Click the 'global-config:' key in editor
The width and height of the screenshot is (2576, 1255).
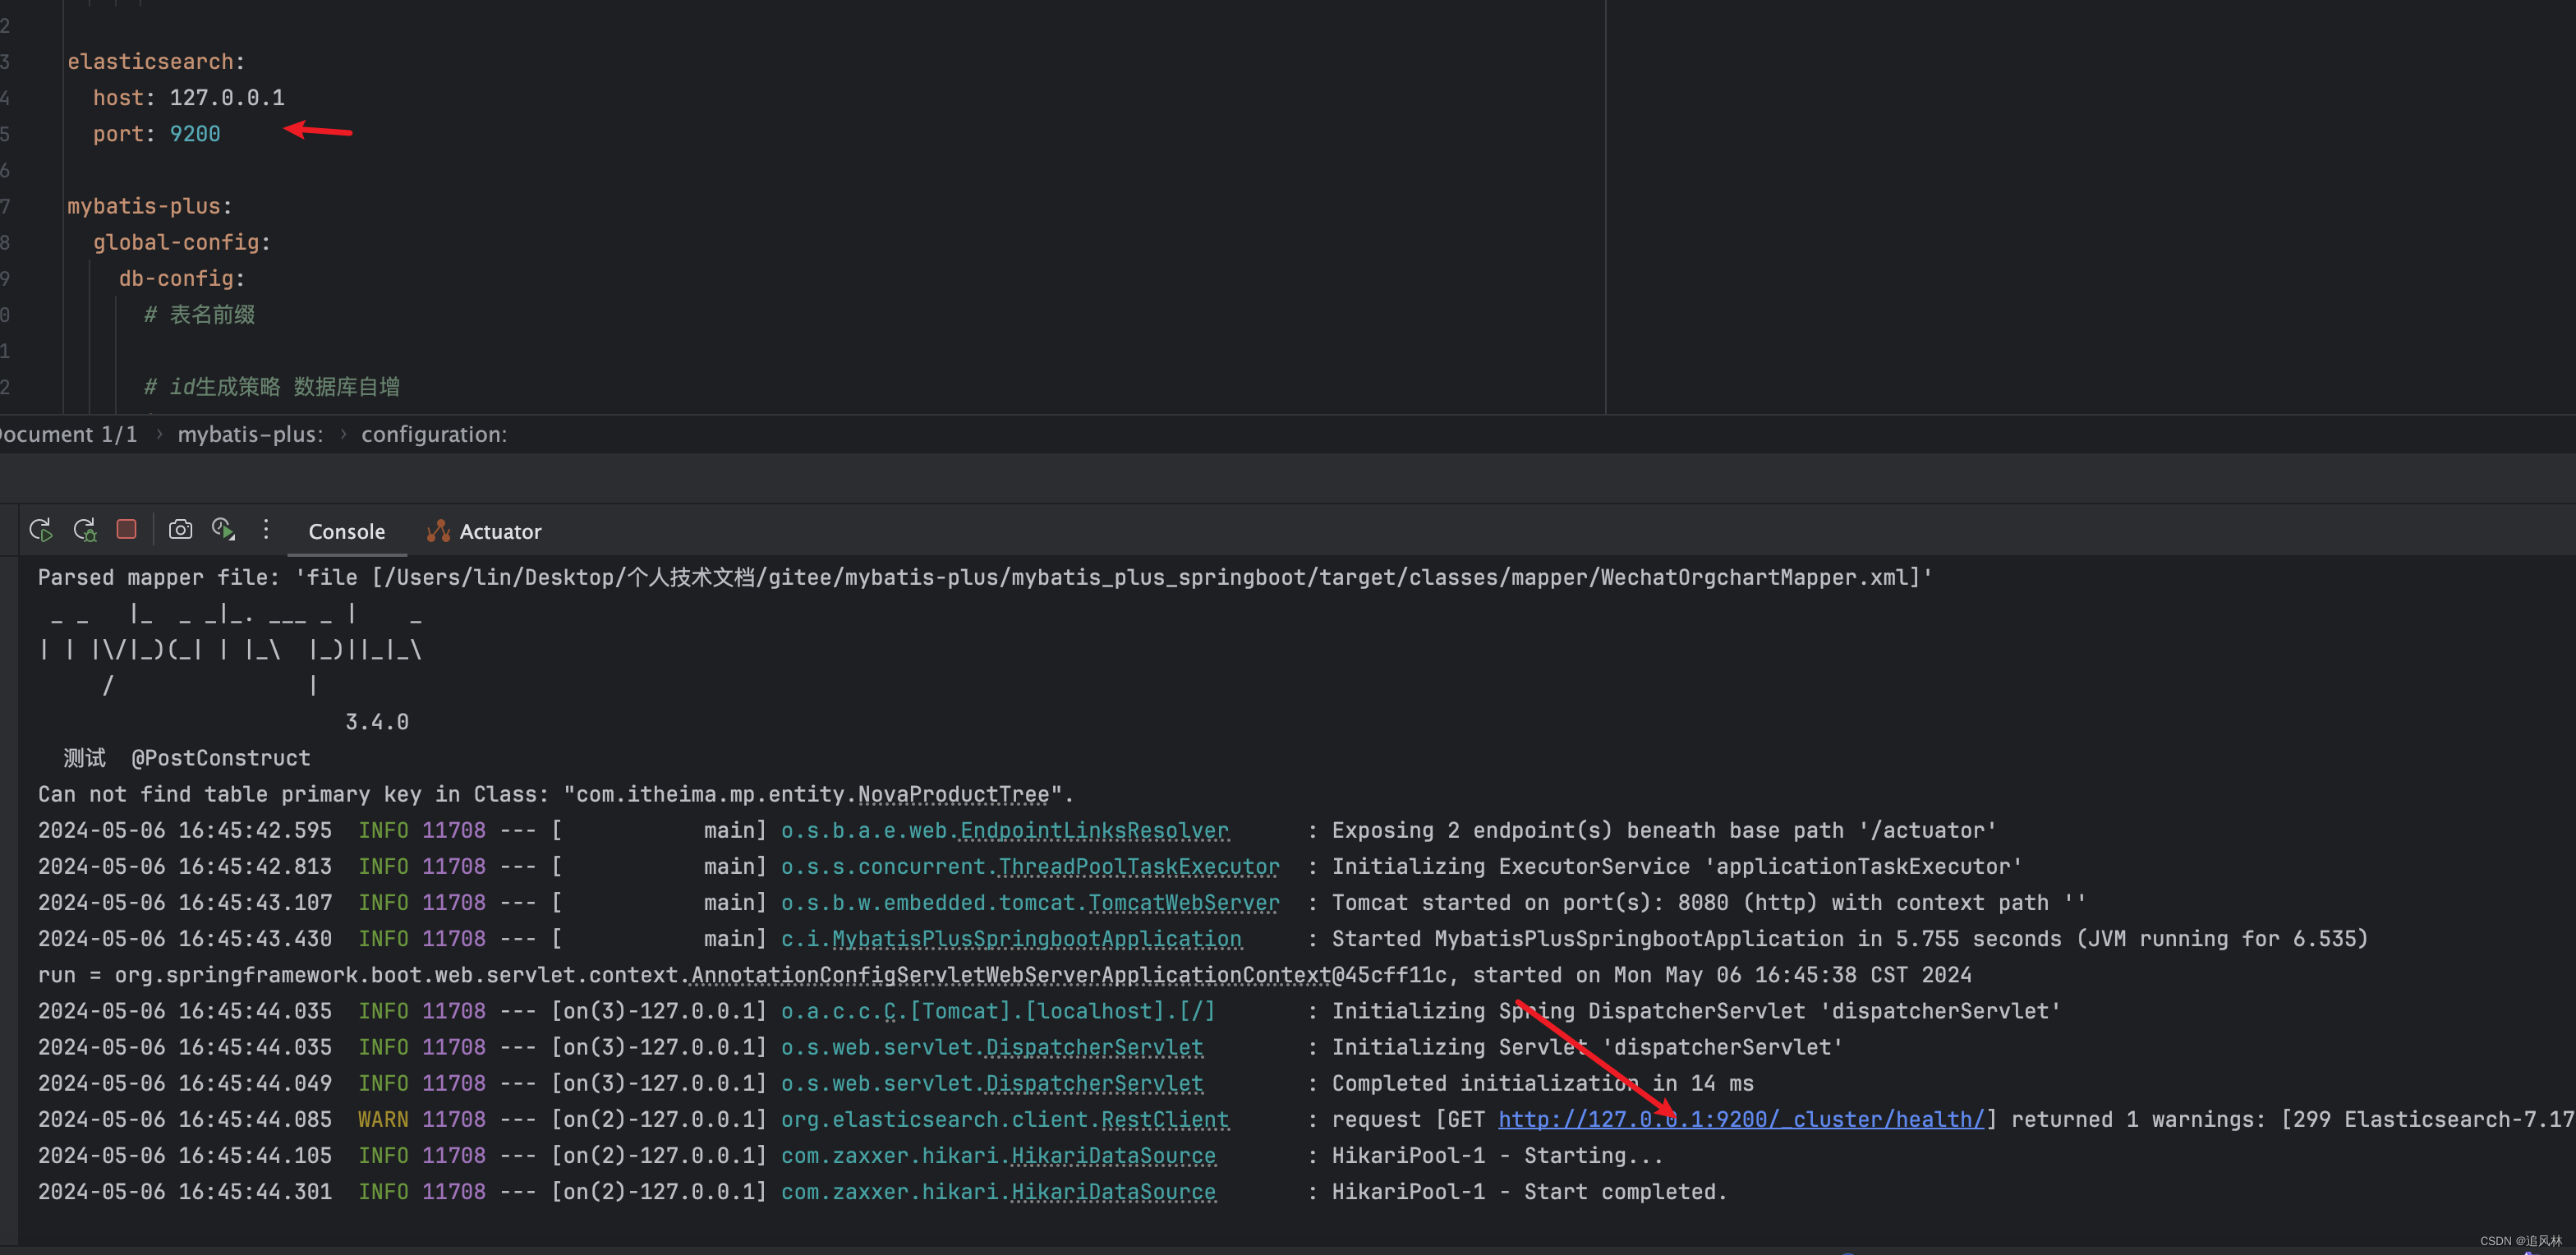click(x=182, y=242)
